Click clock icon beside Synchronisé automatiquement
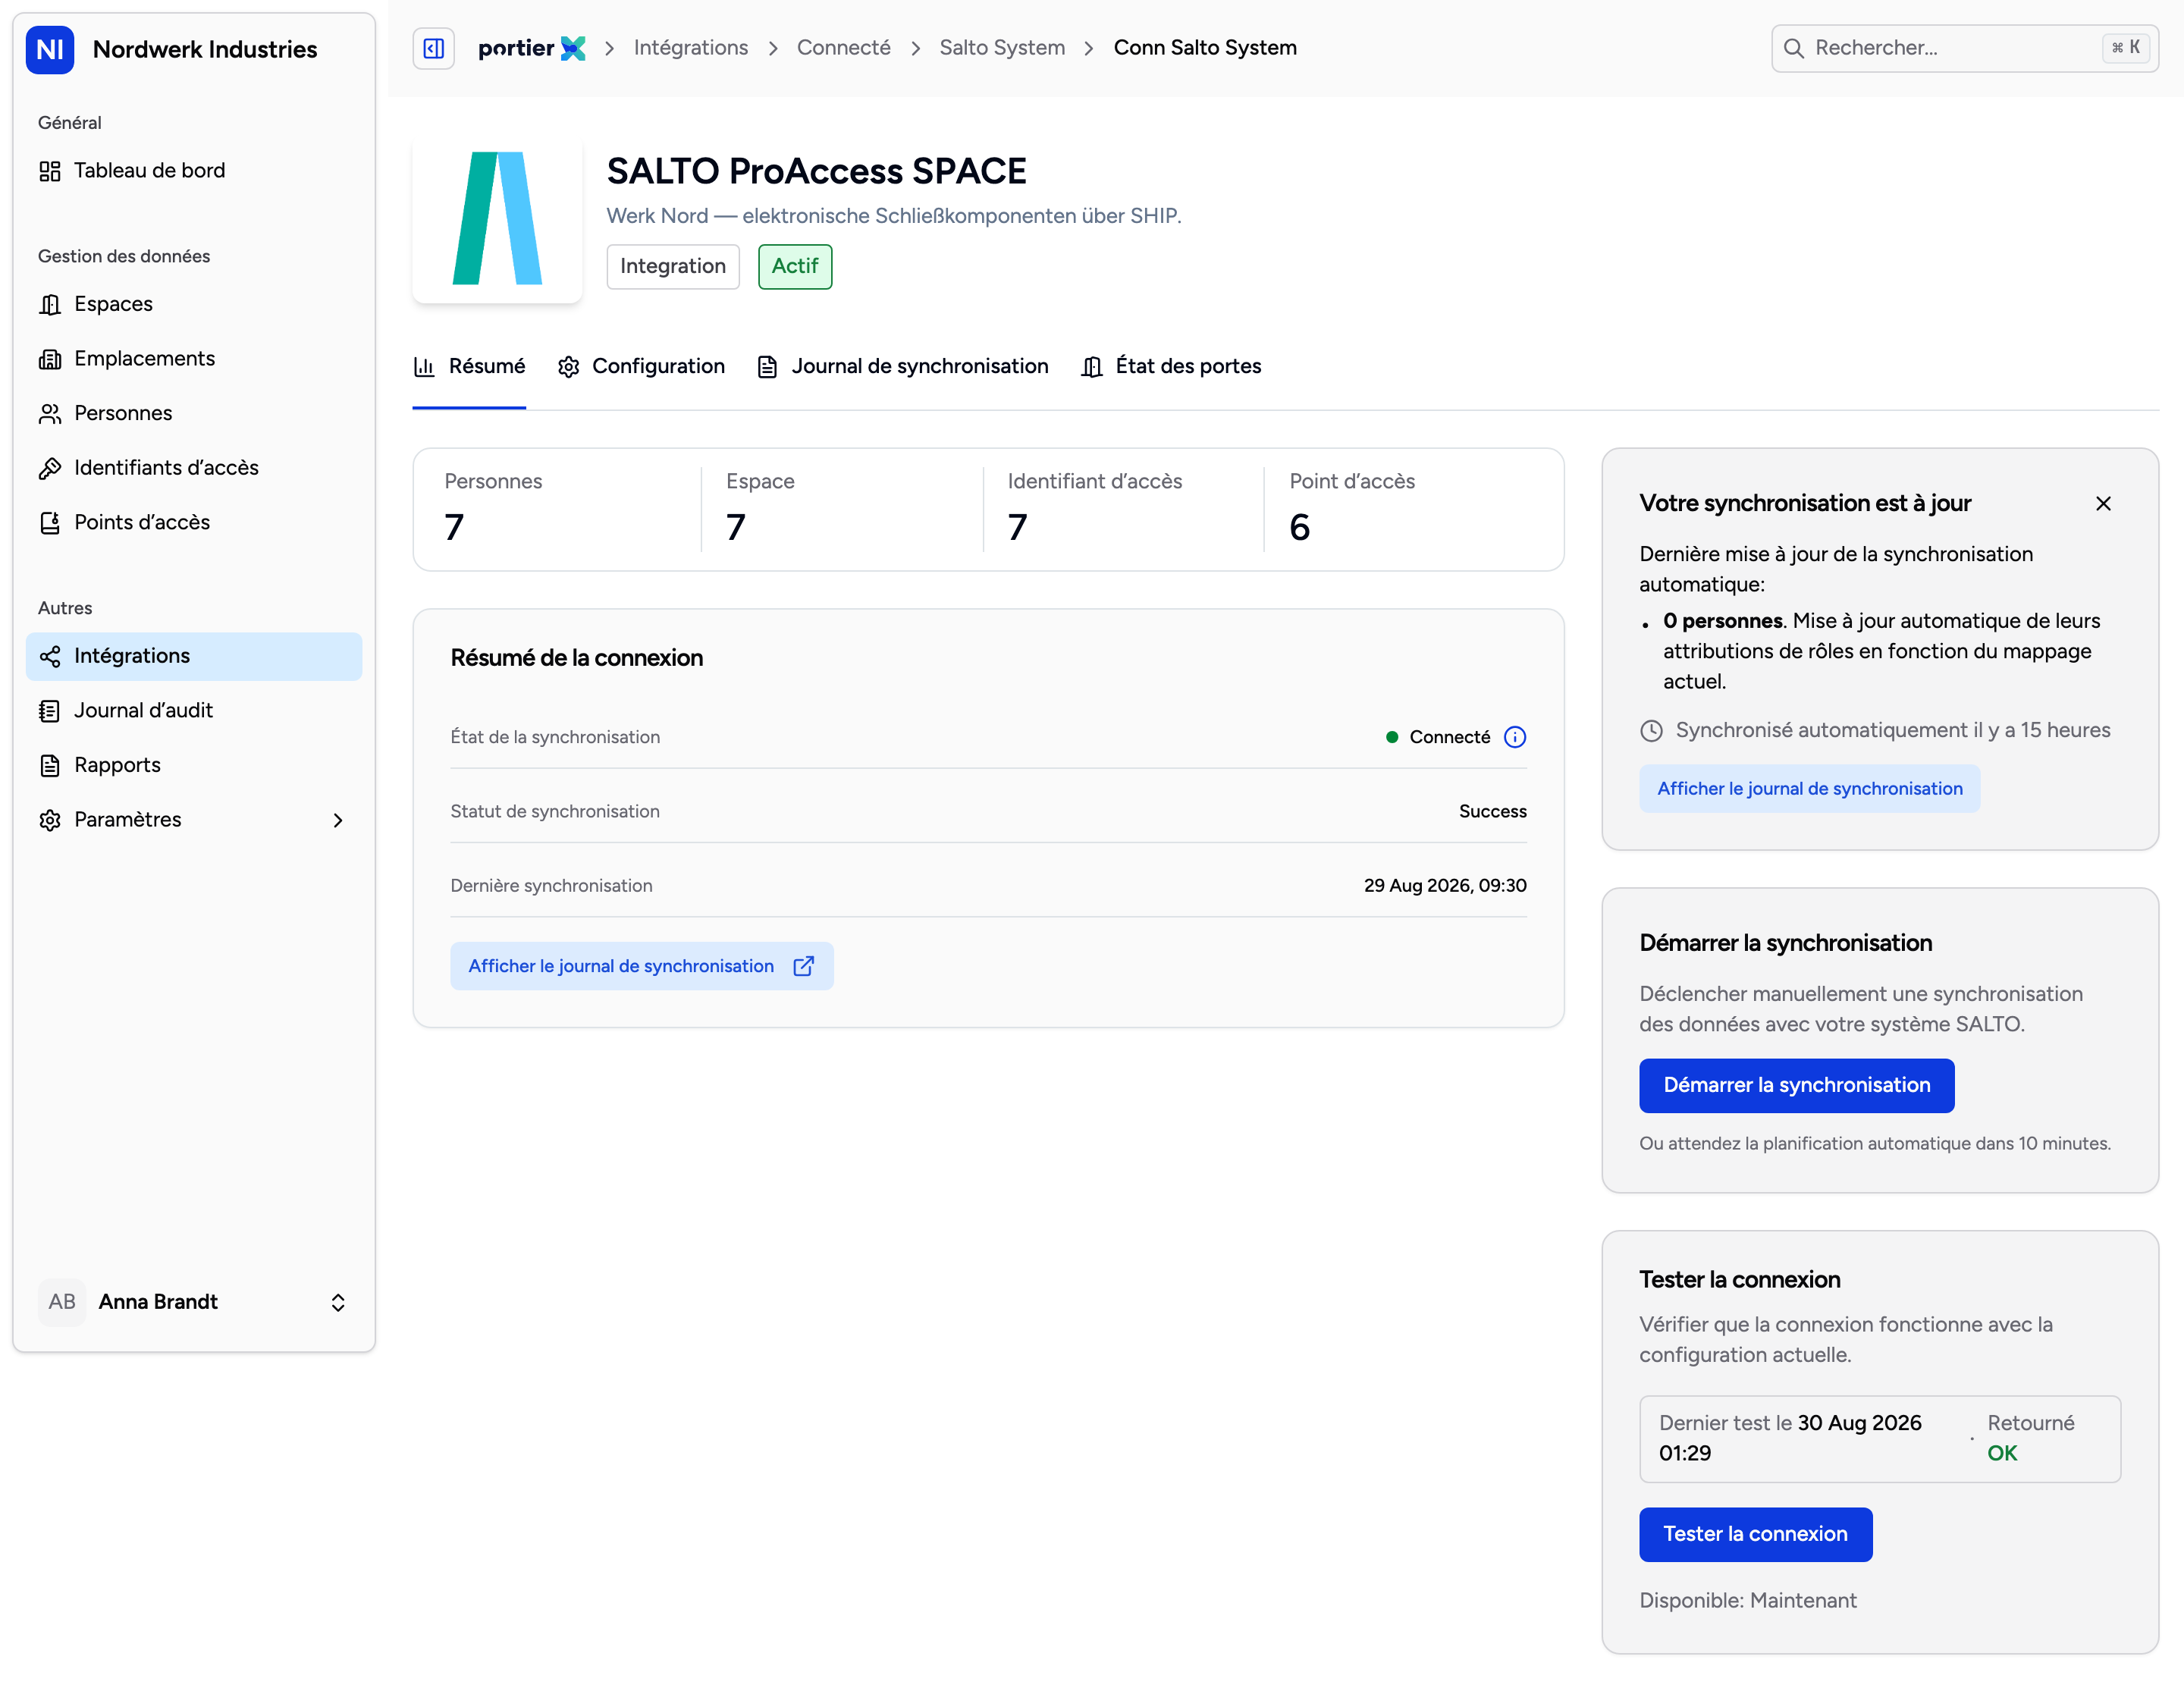The image size is (2184, 1691). click(x=1651, y=731)
